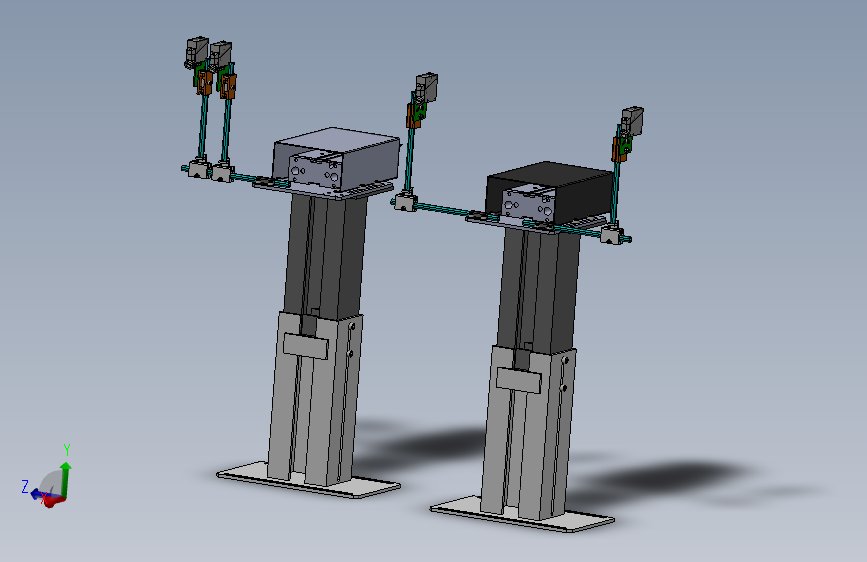Click the red X axis of the orientation triad
Screen dimensions: 867x562
pos(54,502)
